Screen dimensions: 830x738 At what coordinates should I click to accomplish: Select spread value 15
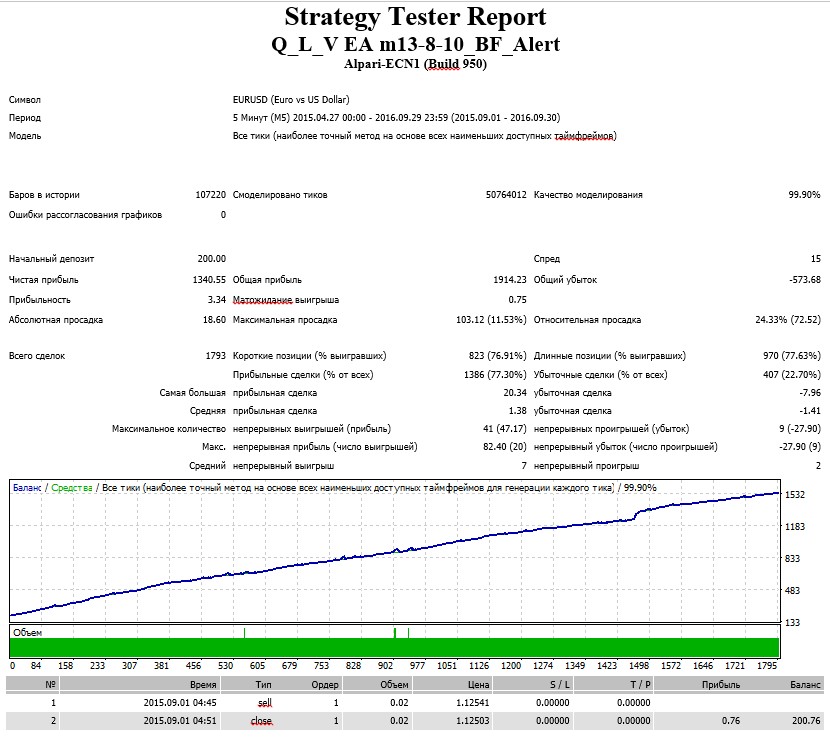tap(816, 259)
